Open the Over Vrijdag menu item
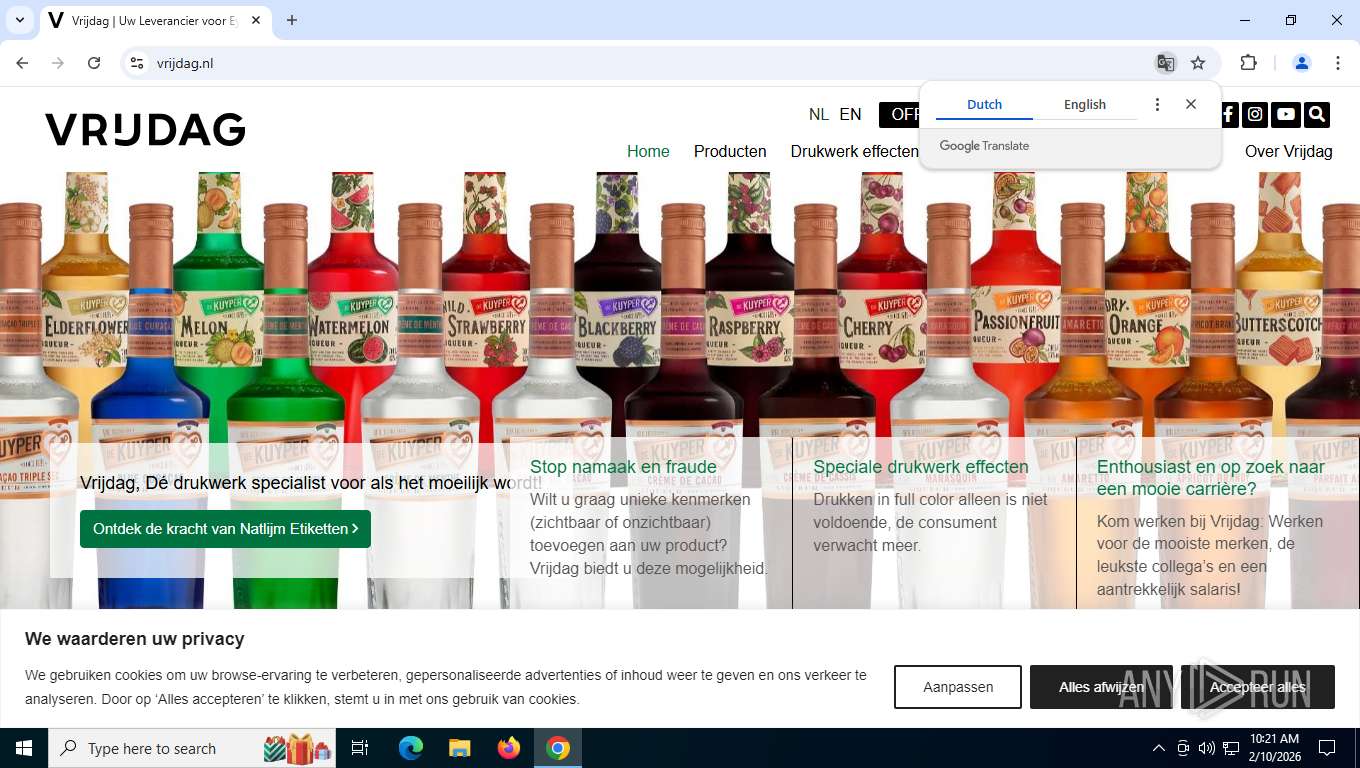Viewport: 1360px width, 768px height. click(x=1288, y=151)
